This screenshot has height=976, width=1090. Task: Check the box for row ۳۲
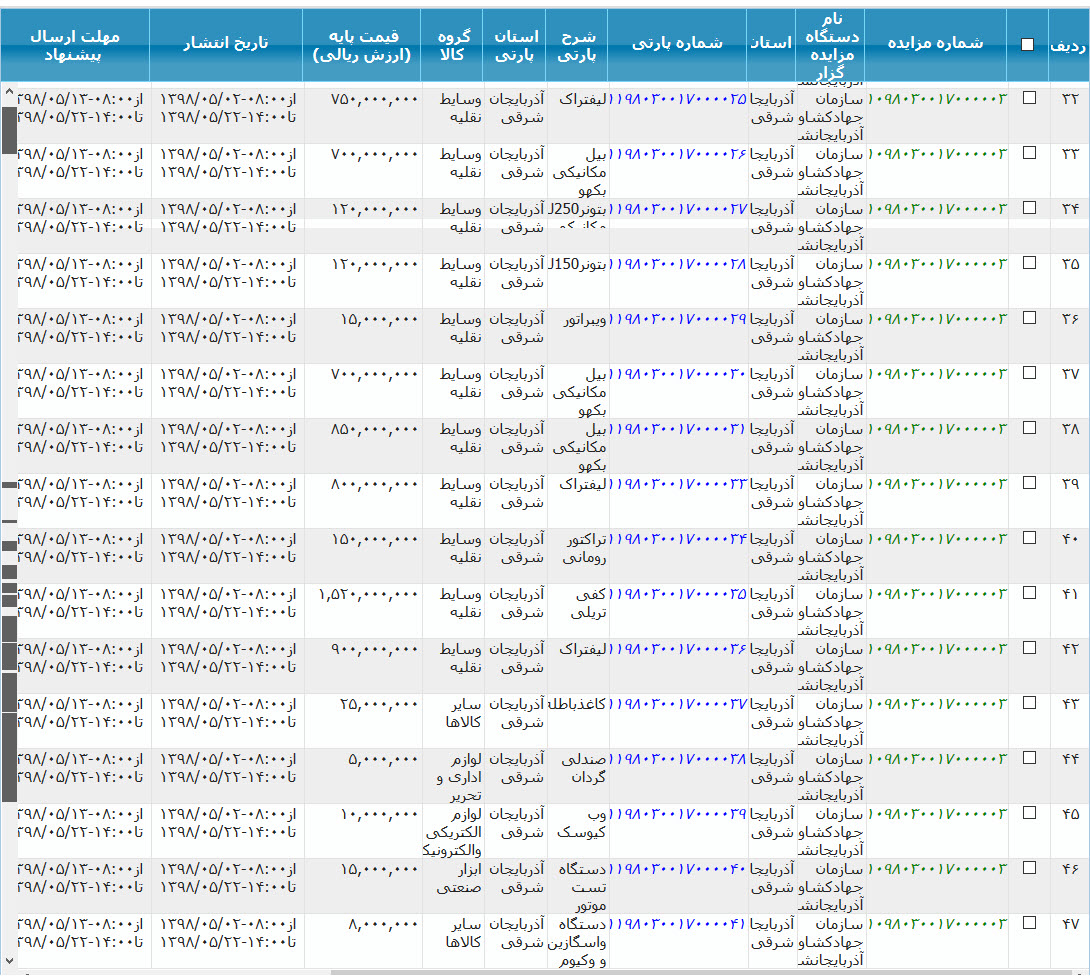tap(1029, 98)
